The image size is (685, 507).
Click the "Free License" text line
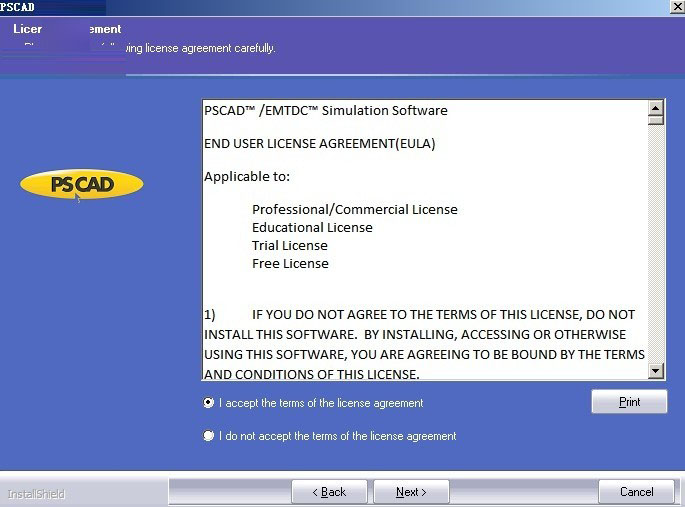290,263
